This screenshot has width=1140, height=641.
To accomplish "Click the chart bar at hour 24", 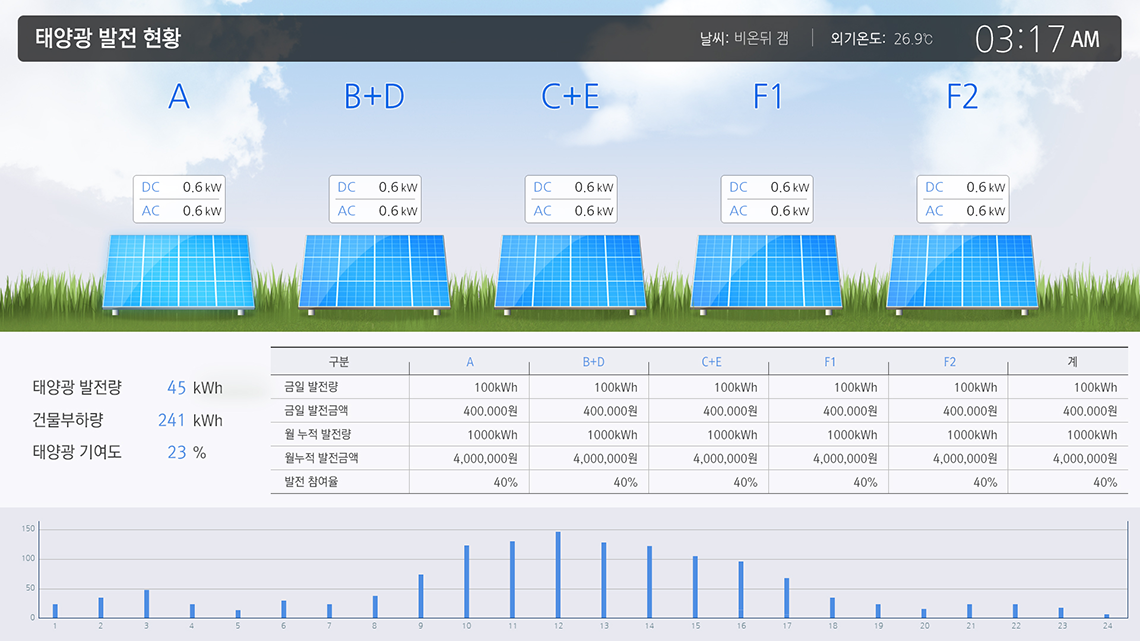I will pos(1107,616).
